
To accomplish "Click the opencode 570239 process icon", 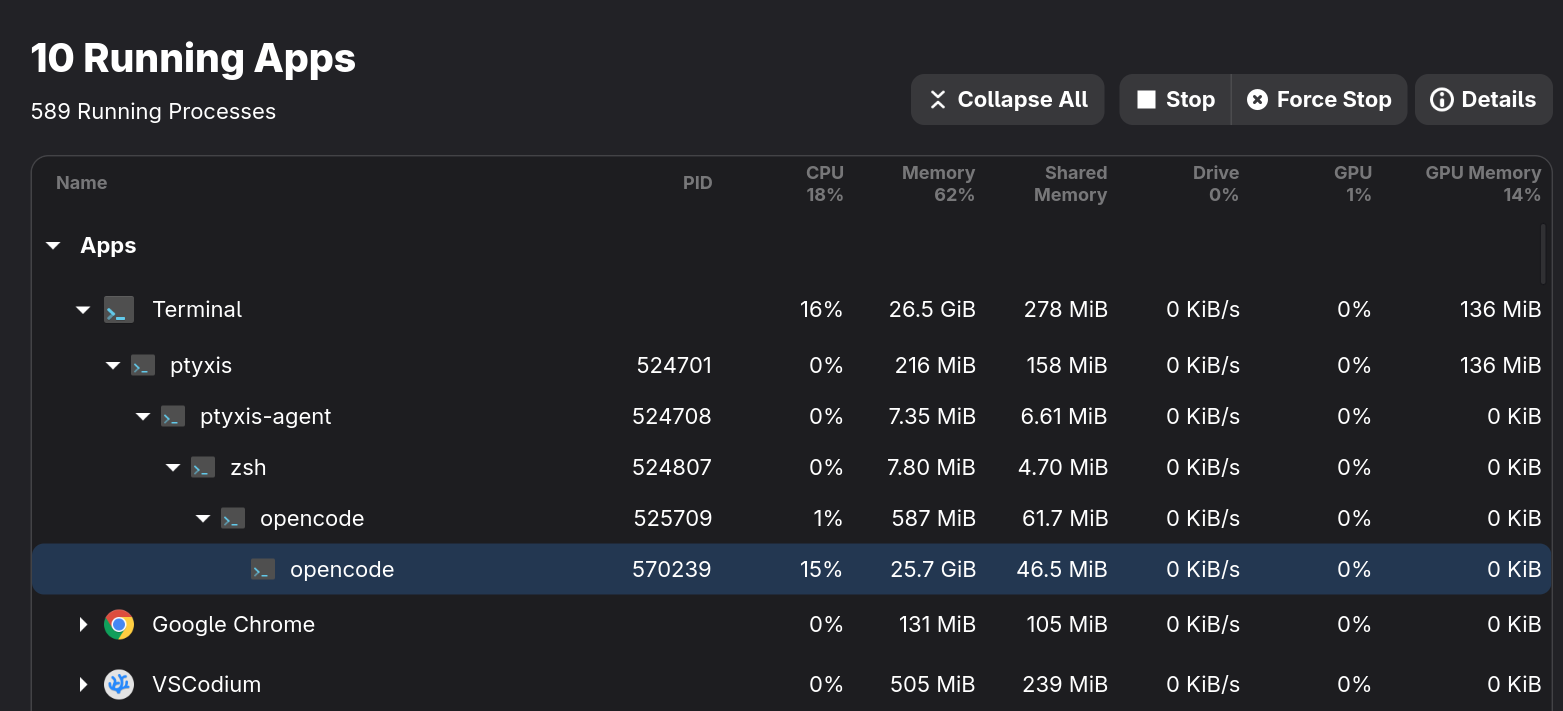I will coord(263,570).
